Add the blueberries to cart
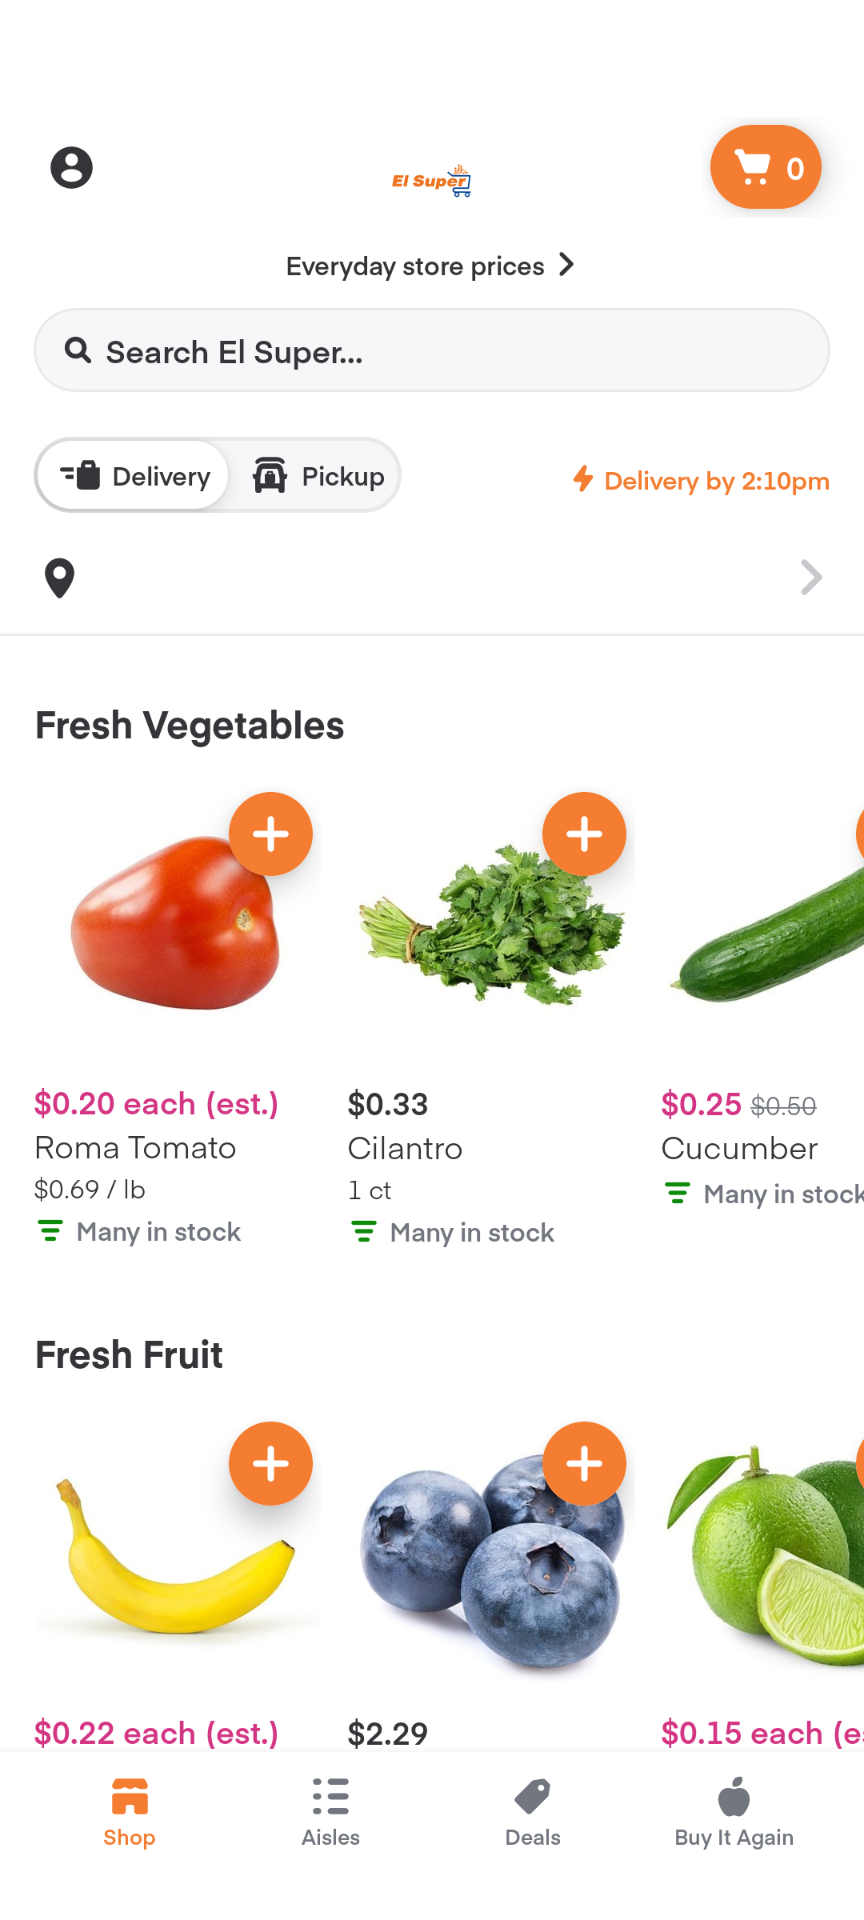The width and height of the screenshot is (864, 1920). pos(584,1464)
